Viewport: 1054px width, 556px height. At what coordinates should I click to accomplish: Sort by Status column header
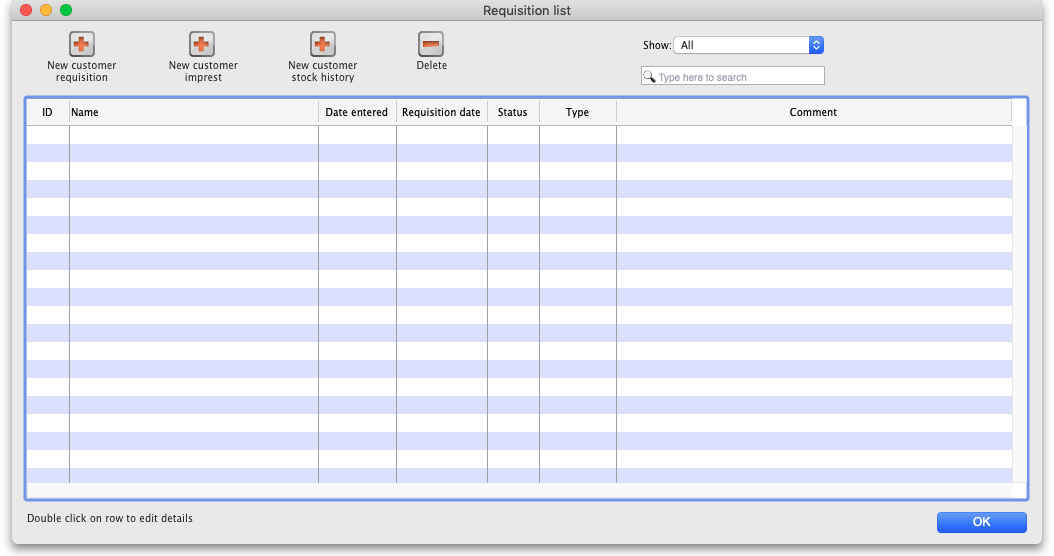(x=512, y=112)
